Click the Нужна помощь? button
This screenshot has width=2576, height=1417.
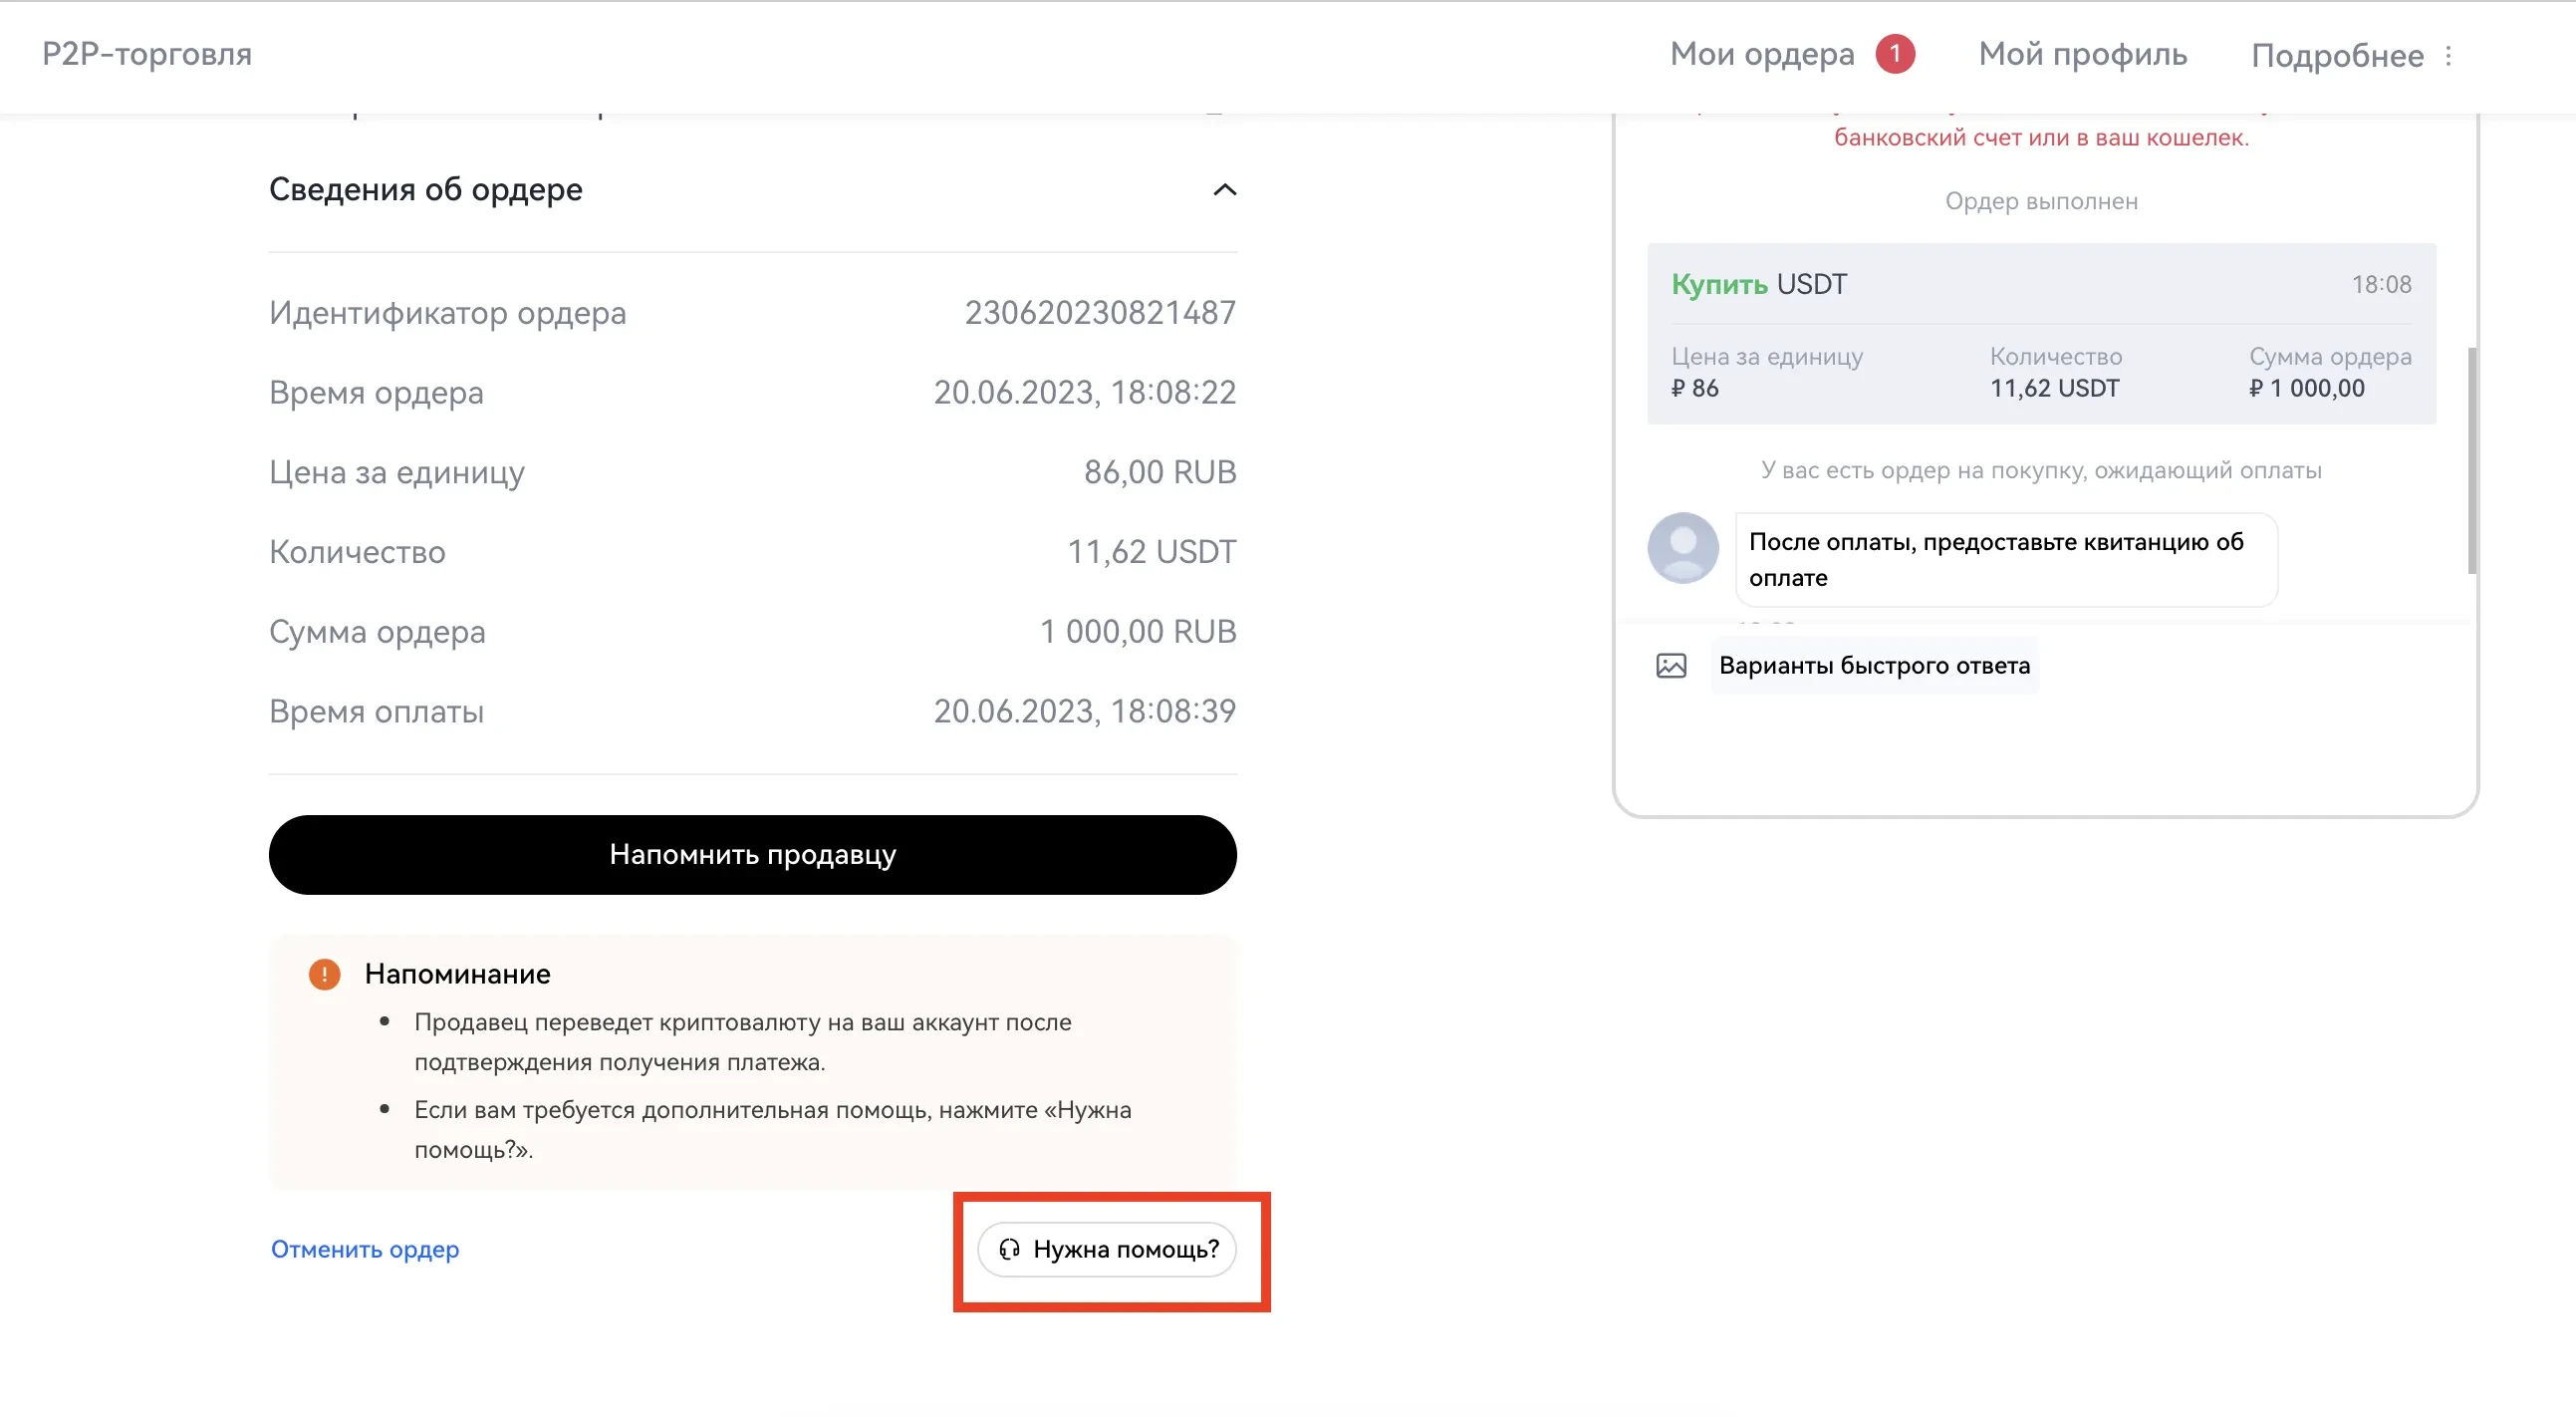click(x=1107, y=1250)
